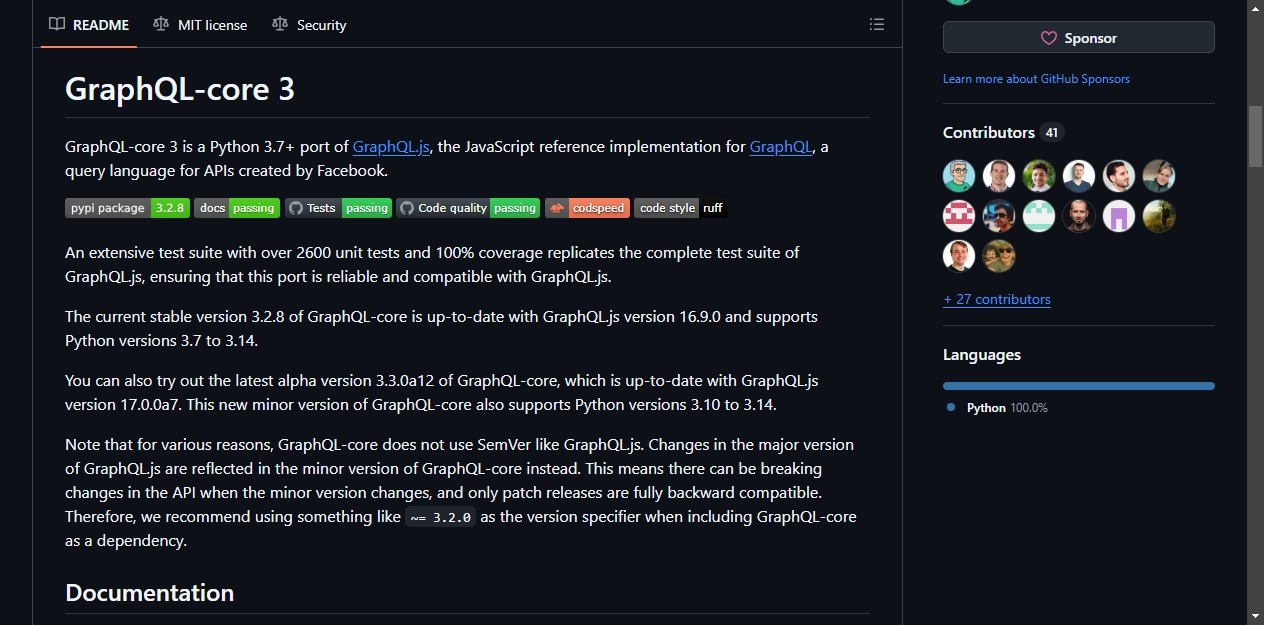Click the Python language progress bar
The width and height of the screenshot is (1264, 625).
(x=1078, y=386)
